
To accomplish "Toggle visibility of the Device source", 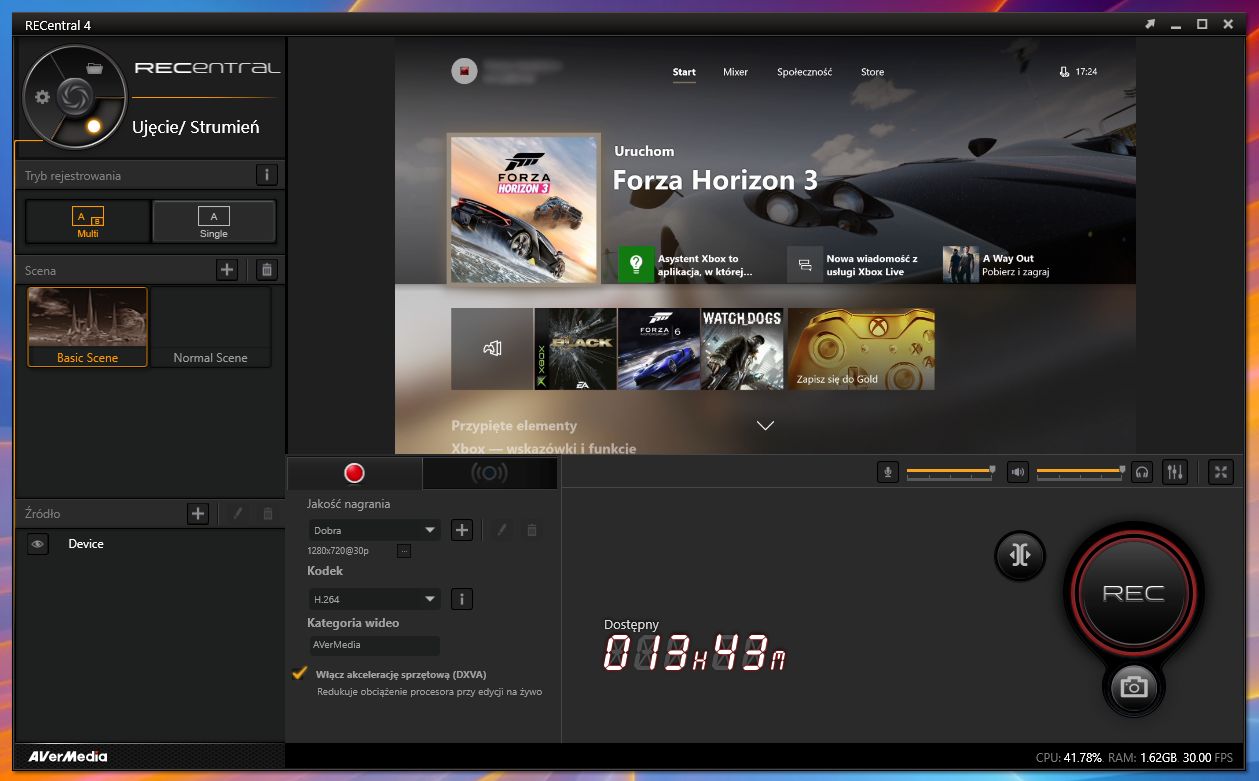I will point(37,544).
